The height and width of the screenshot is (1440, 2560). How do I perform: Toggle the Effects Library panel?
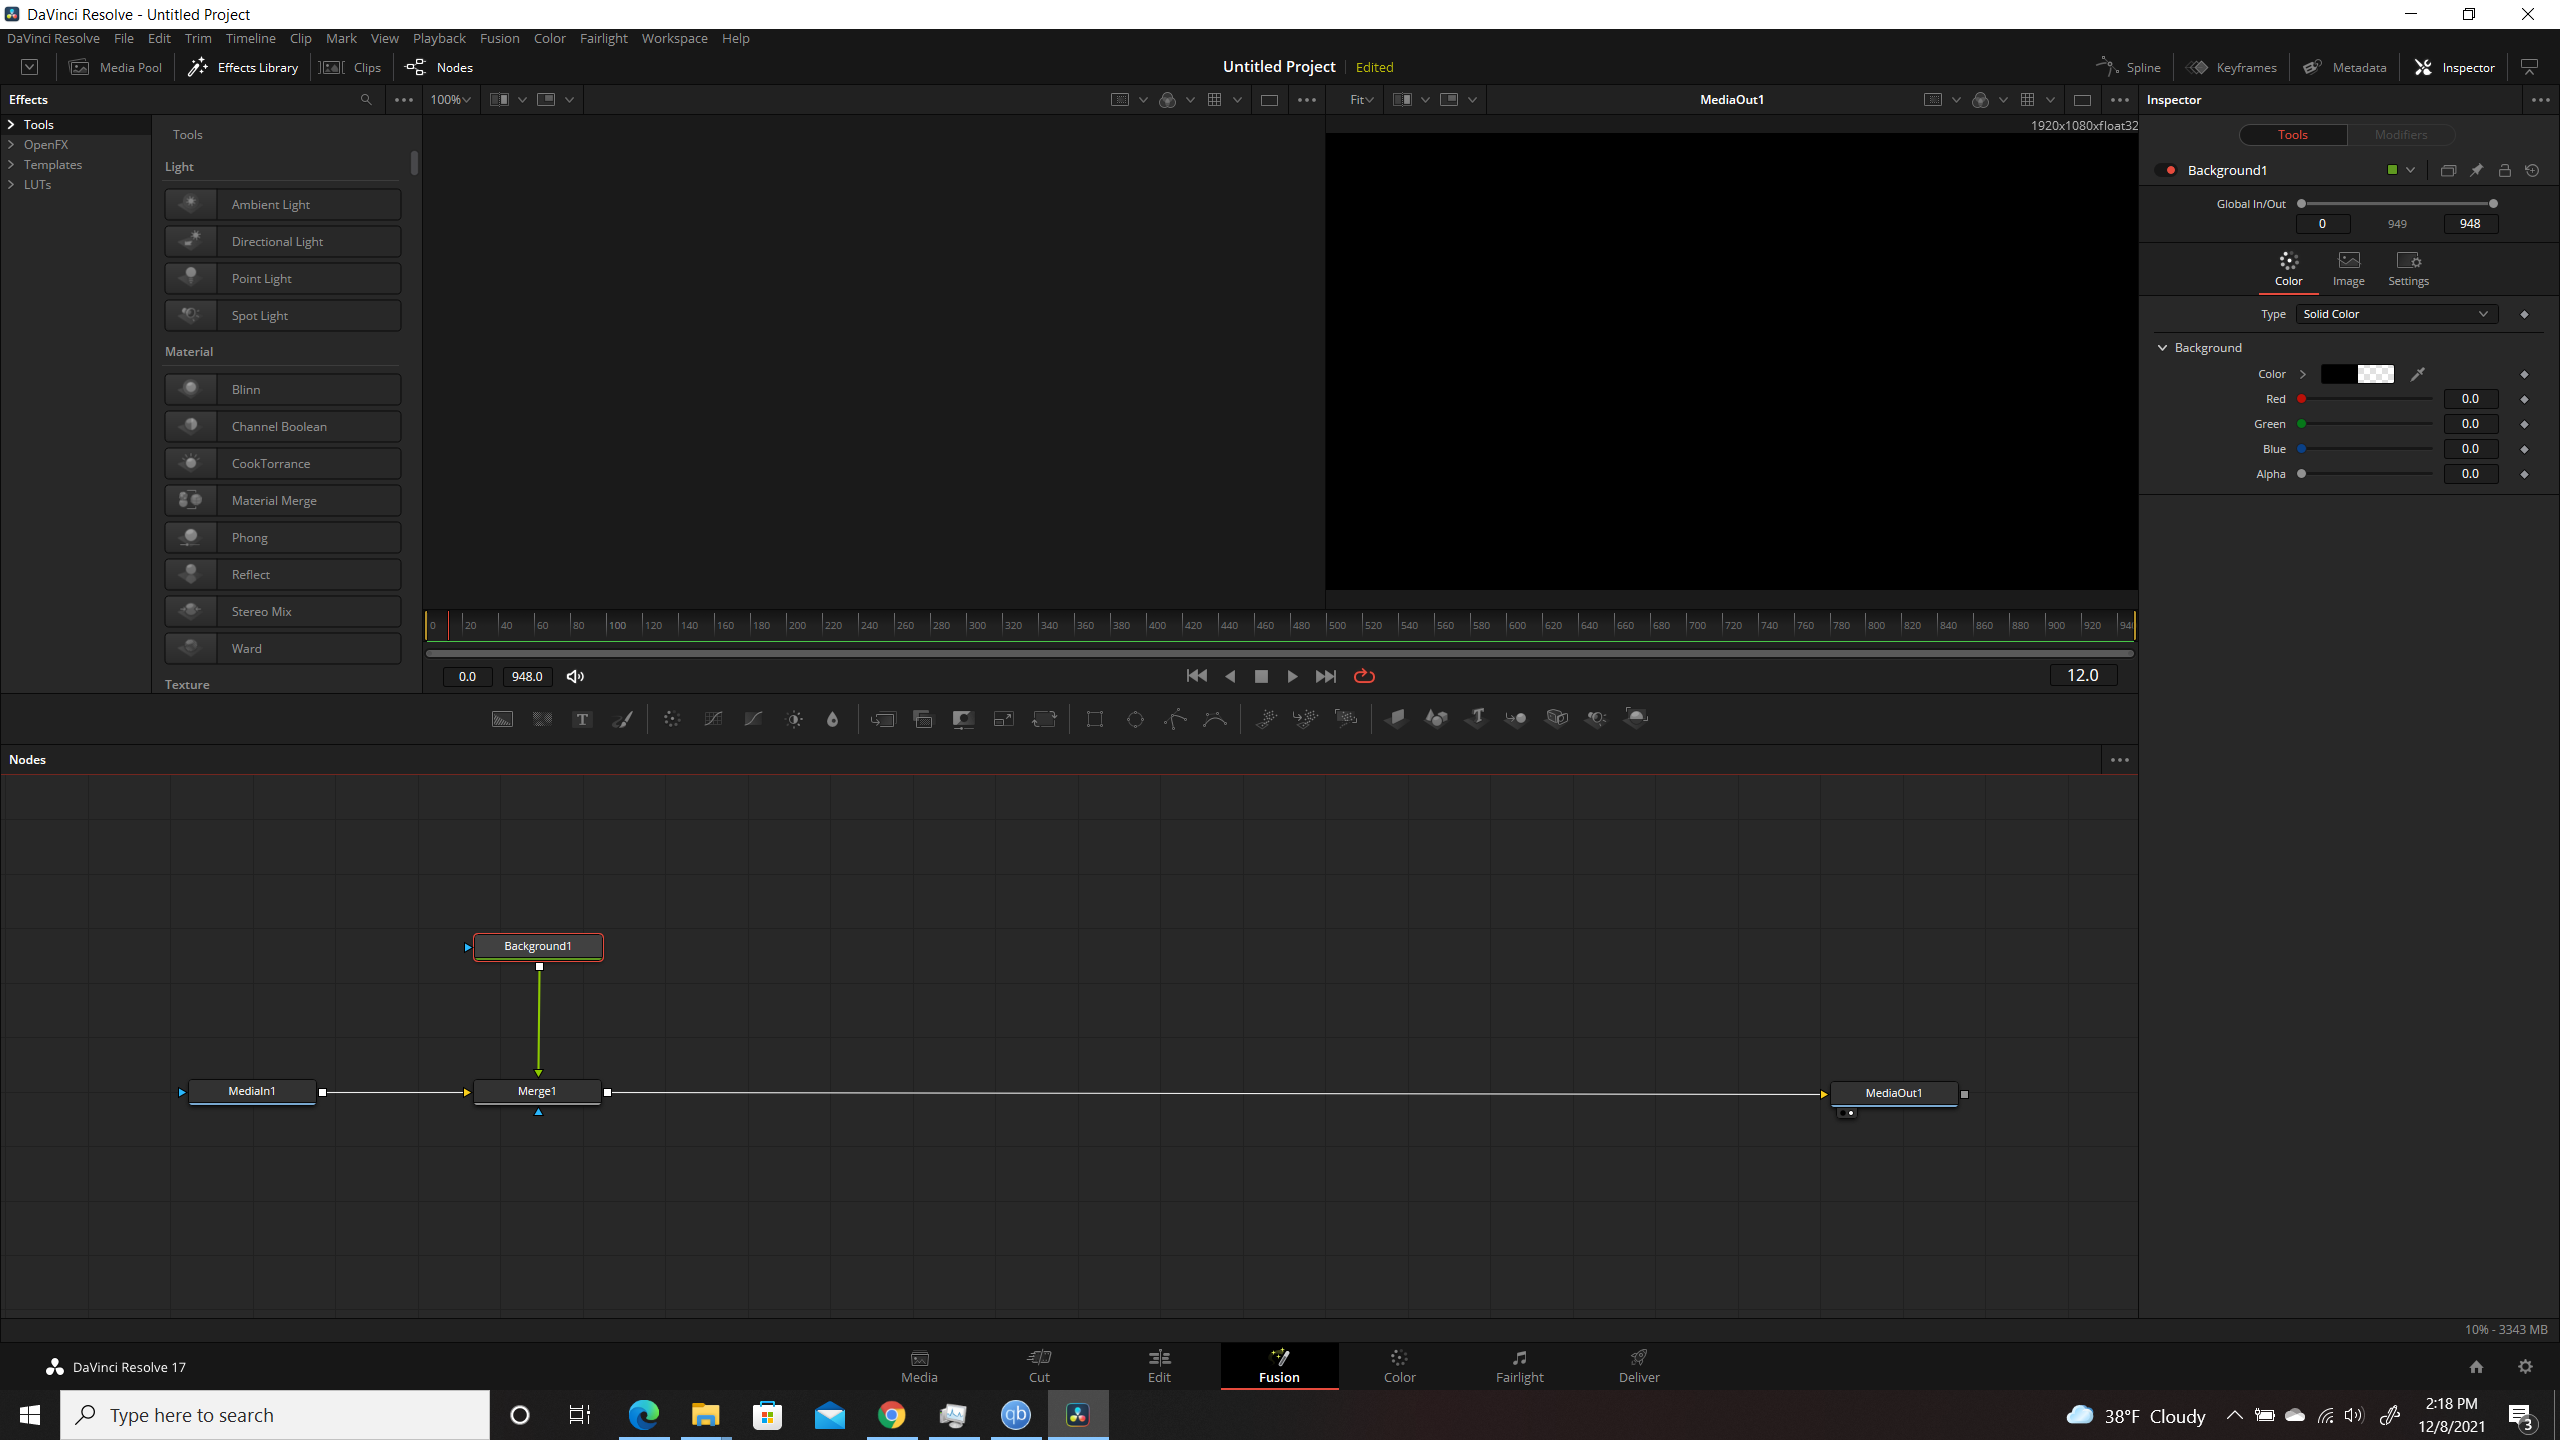243,67
